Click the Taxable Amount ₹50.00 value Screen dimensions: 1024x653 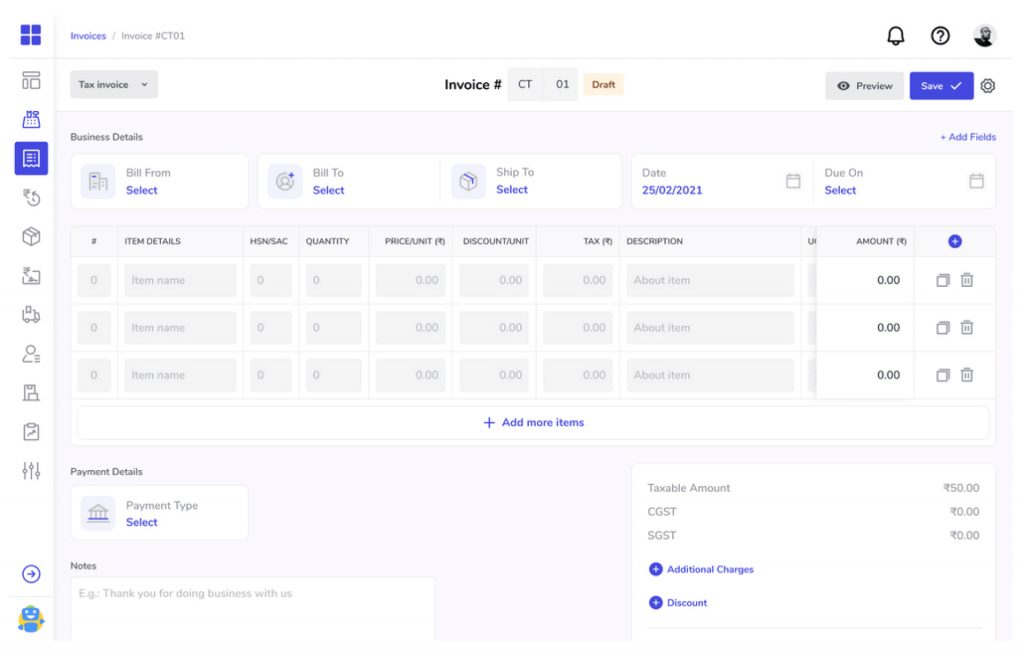(x=961, y=488)
